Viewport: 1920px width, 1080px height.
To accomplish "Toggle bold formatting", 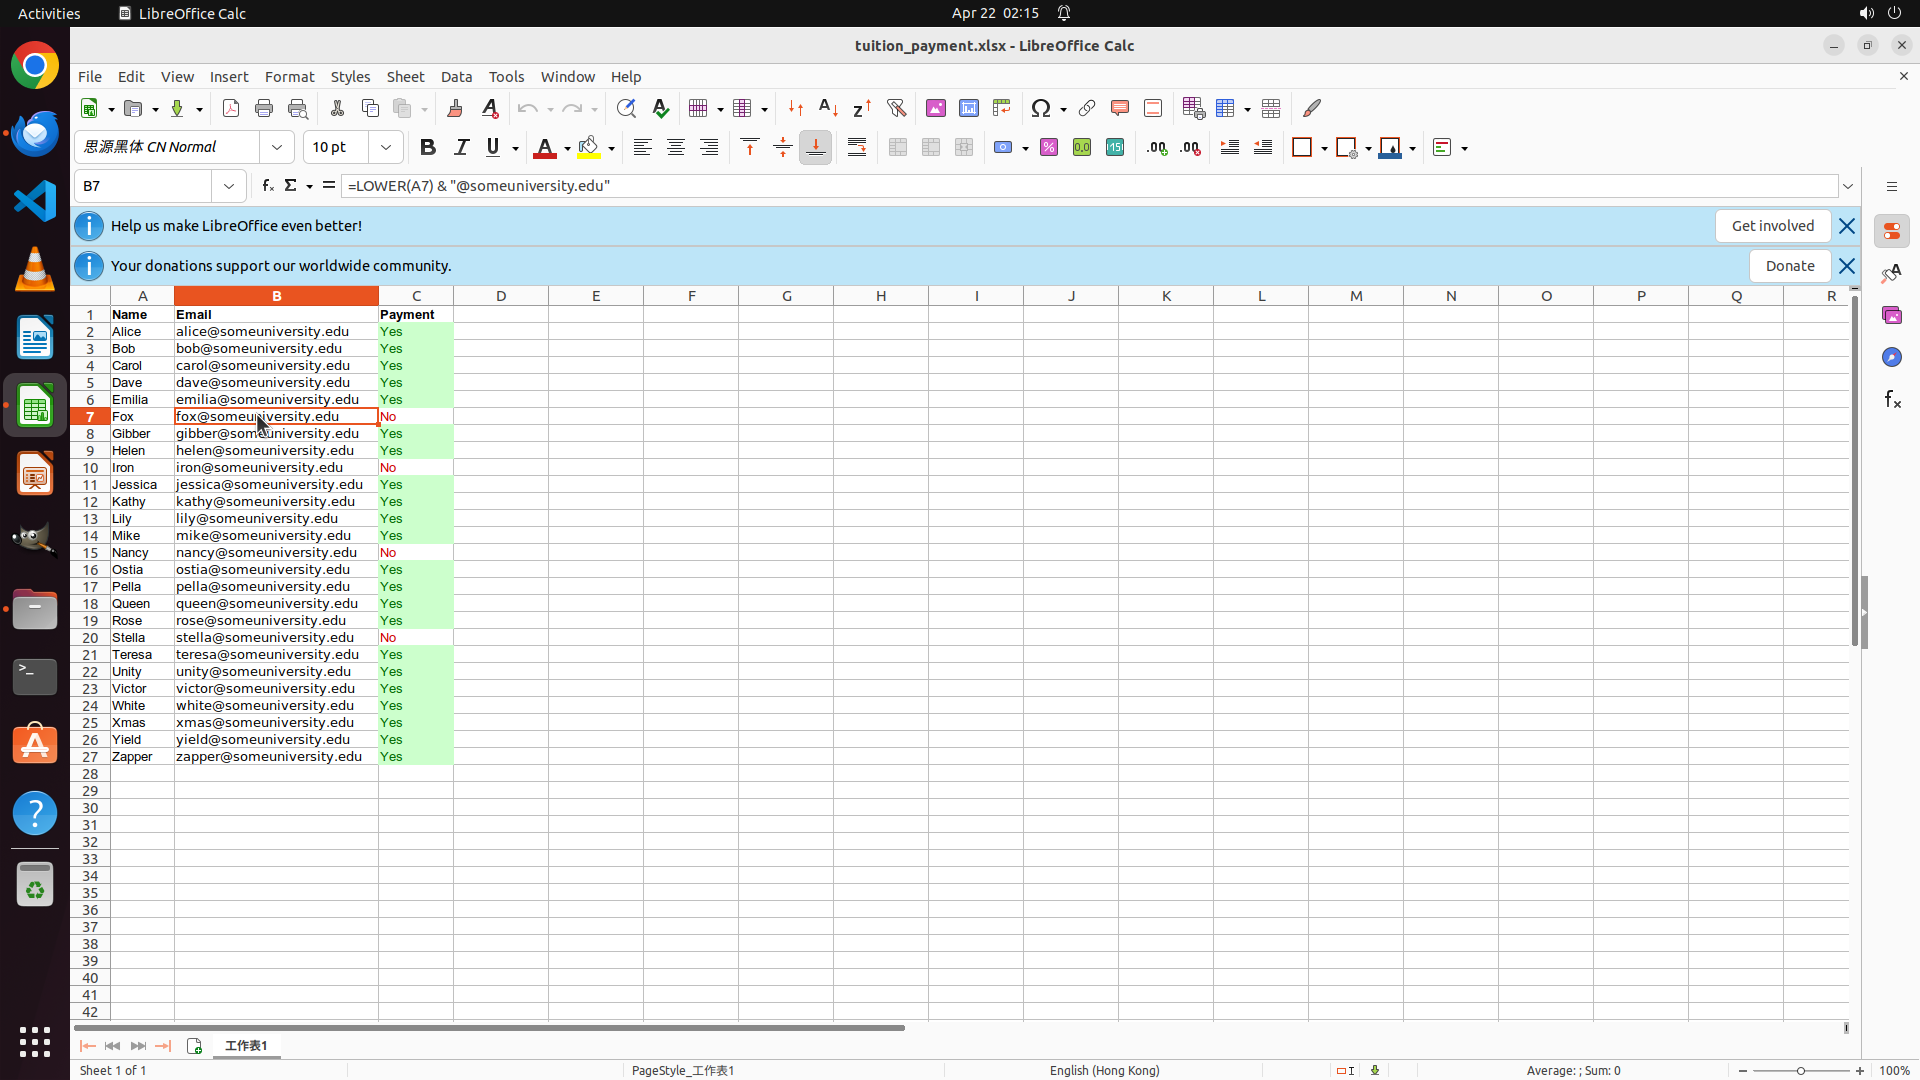I will pos(428,148).
